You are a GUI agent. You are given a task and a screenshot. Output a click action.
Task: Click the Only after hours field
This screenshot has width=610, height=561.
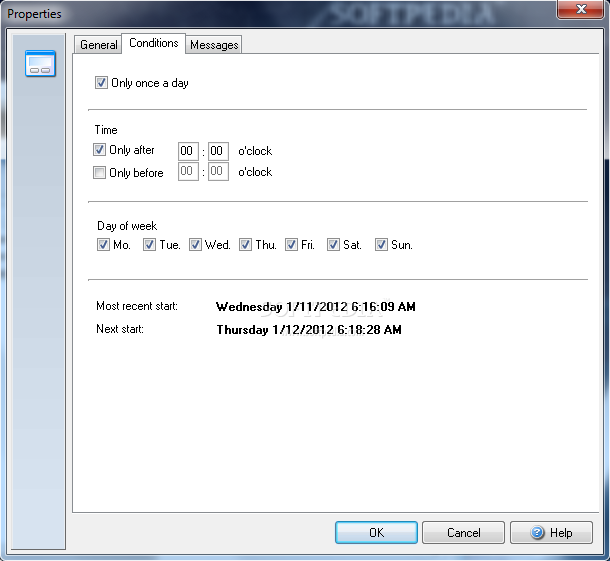pos(188,151)
